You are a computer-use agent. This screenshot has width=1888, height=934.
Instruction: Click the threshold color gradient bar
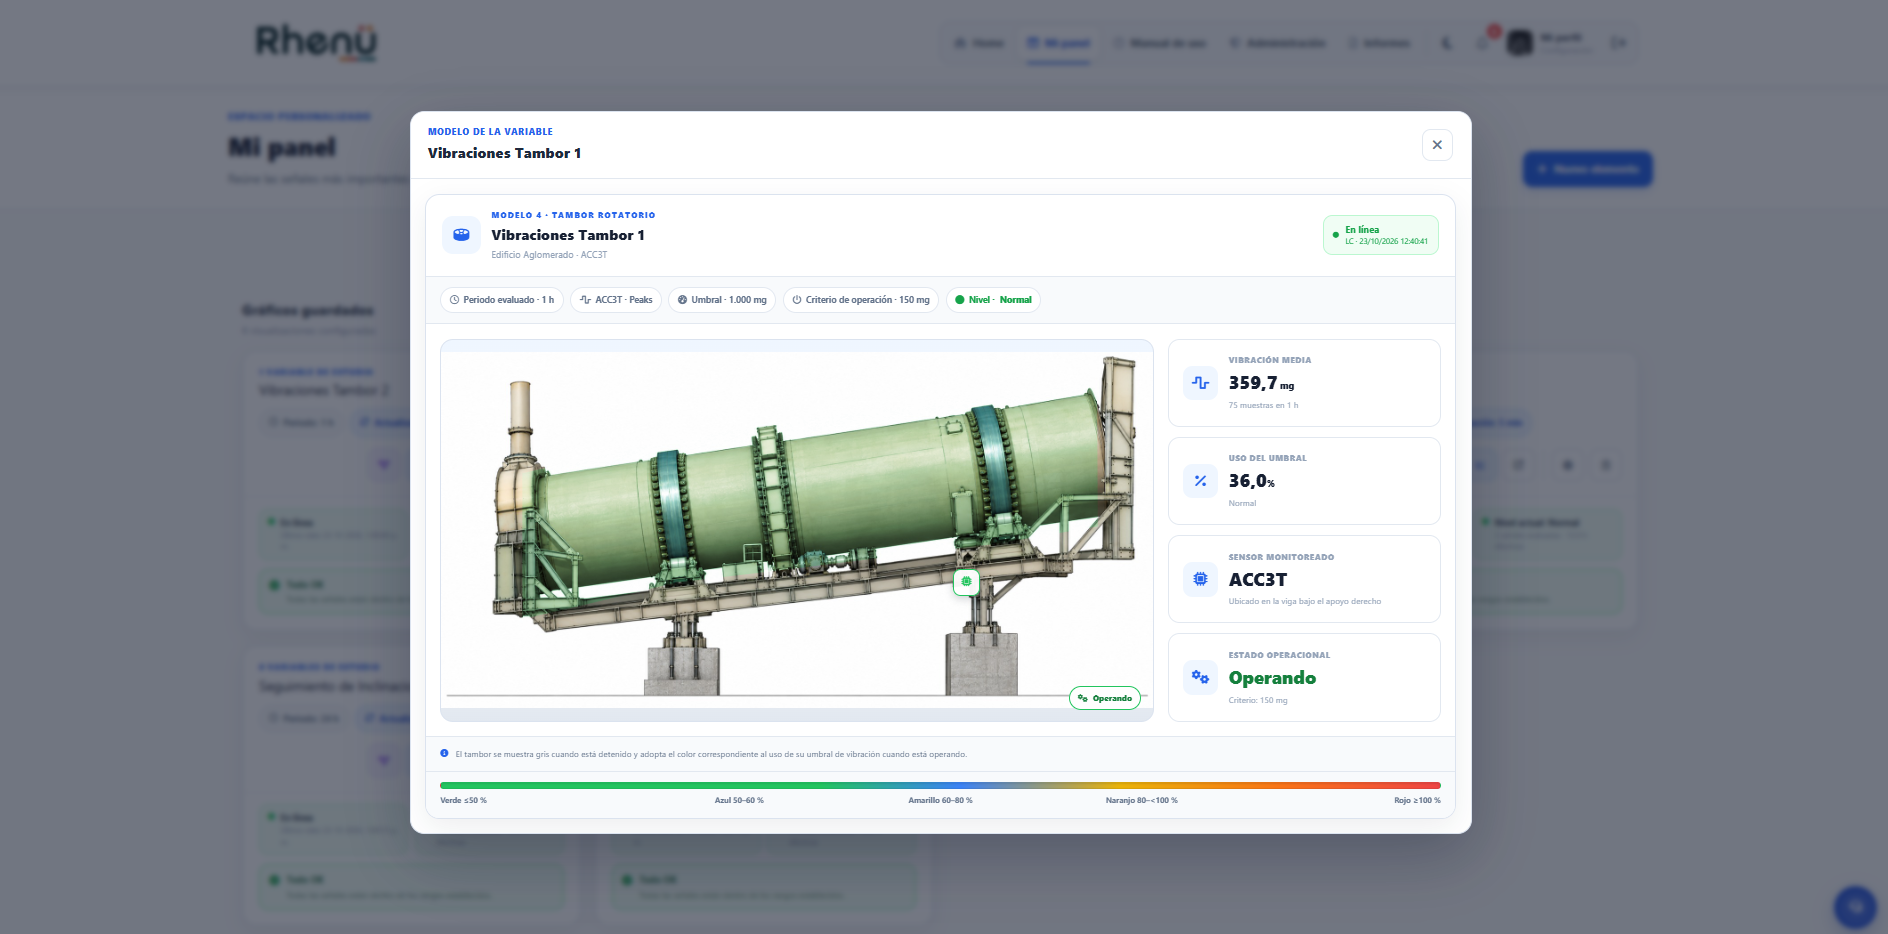940,786
